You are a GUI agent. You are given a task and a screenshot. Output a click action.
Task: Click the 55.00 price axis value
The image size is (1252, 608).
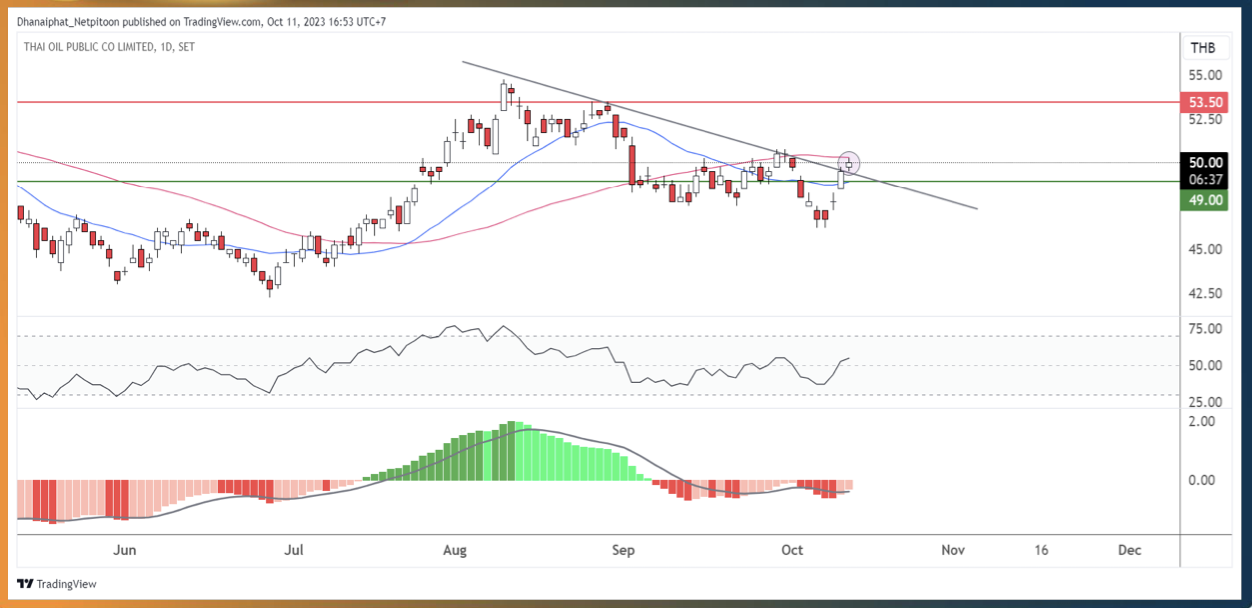(x=1205, y=75)
